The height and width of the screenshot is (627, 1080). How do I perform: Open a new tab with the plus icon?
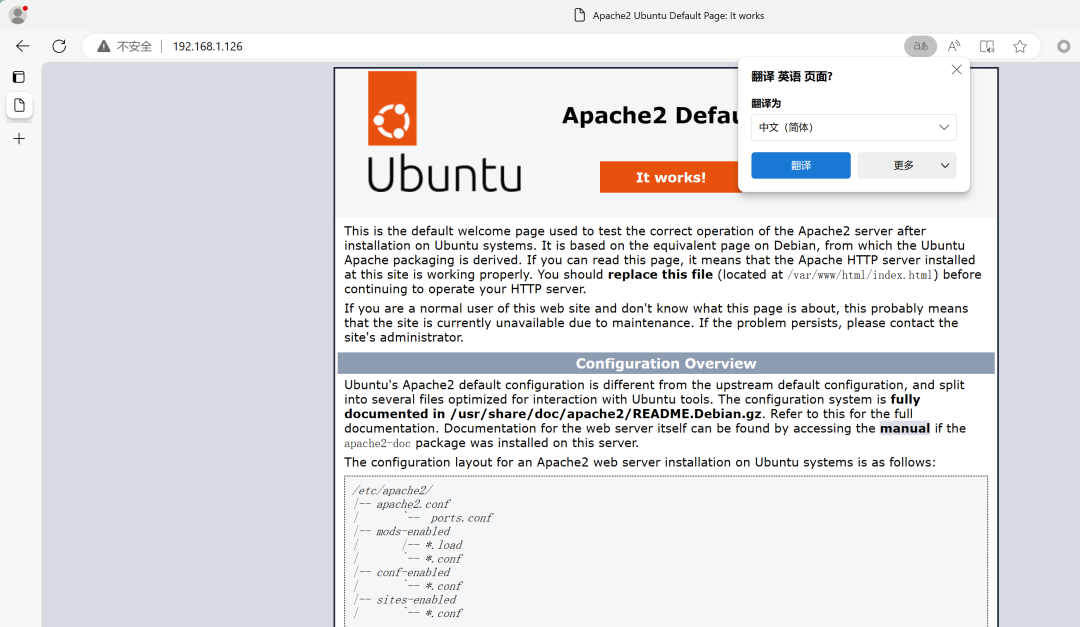pyautogui.click(x=19, y=138)
